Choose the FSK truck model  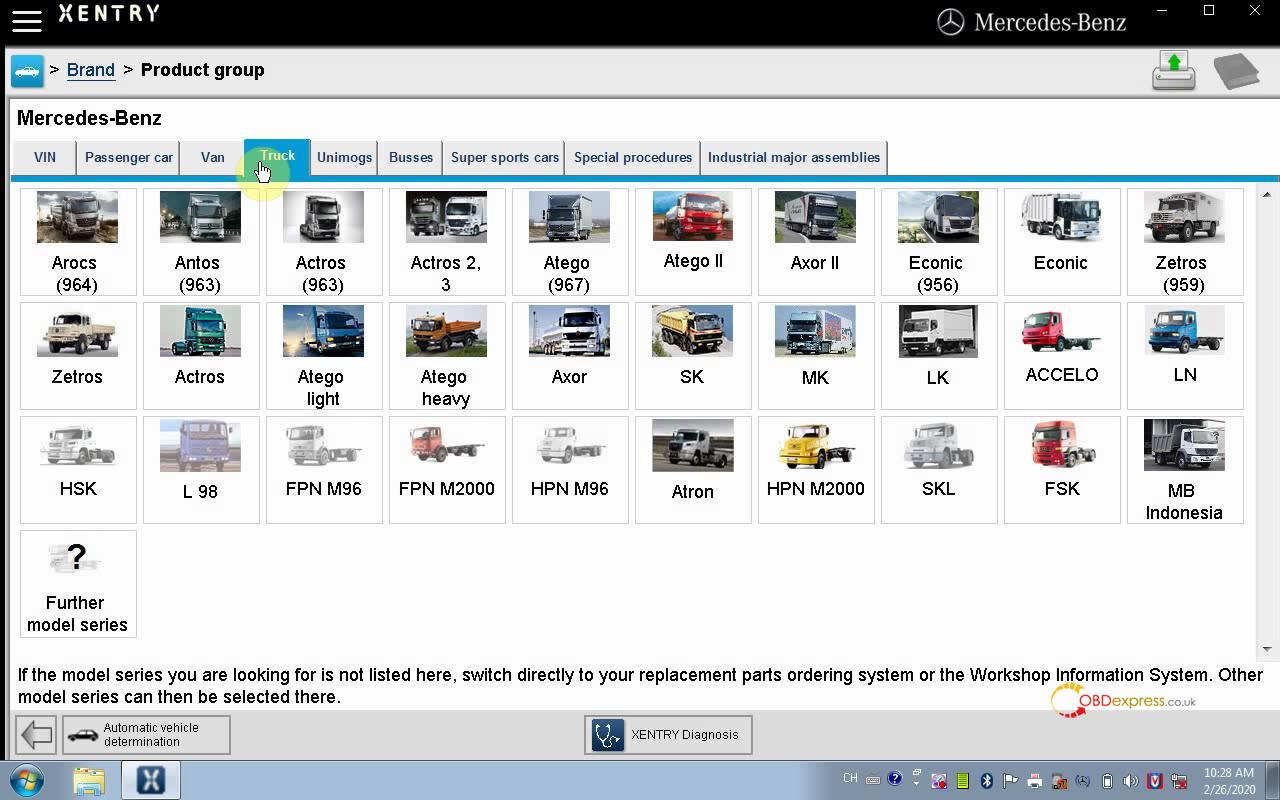[x=1062, y=470]
